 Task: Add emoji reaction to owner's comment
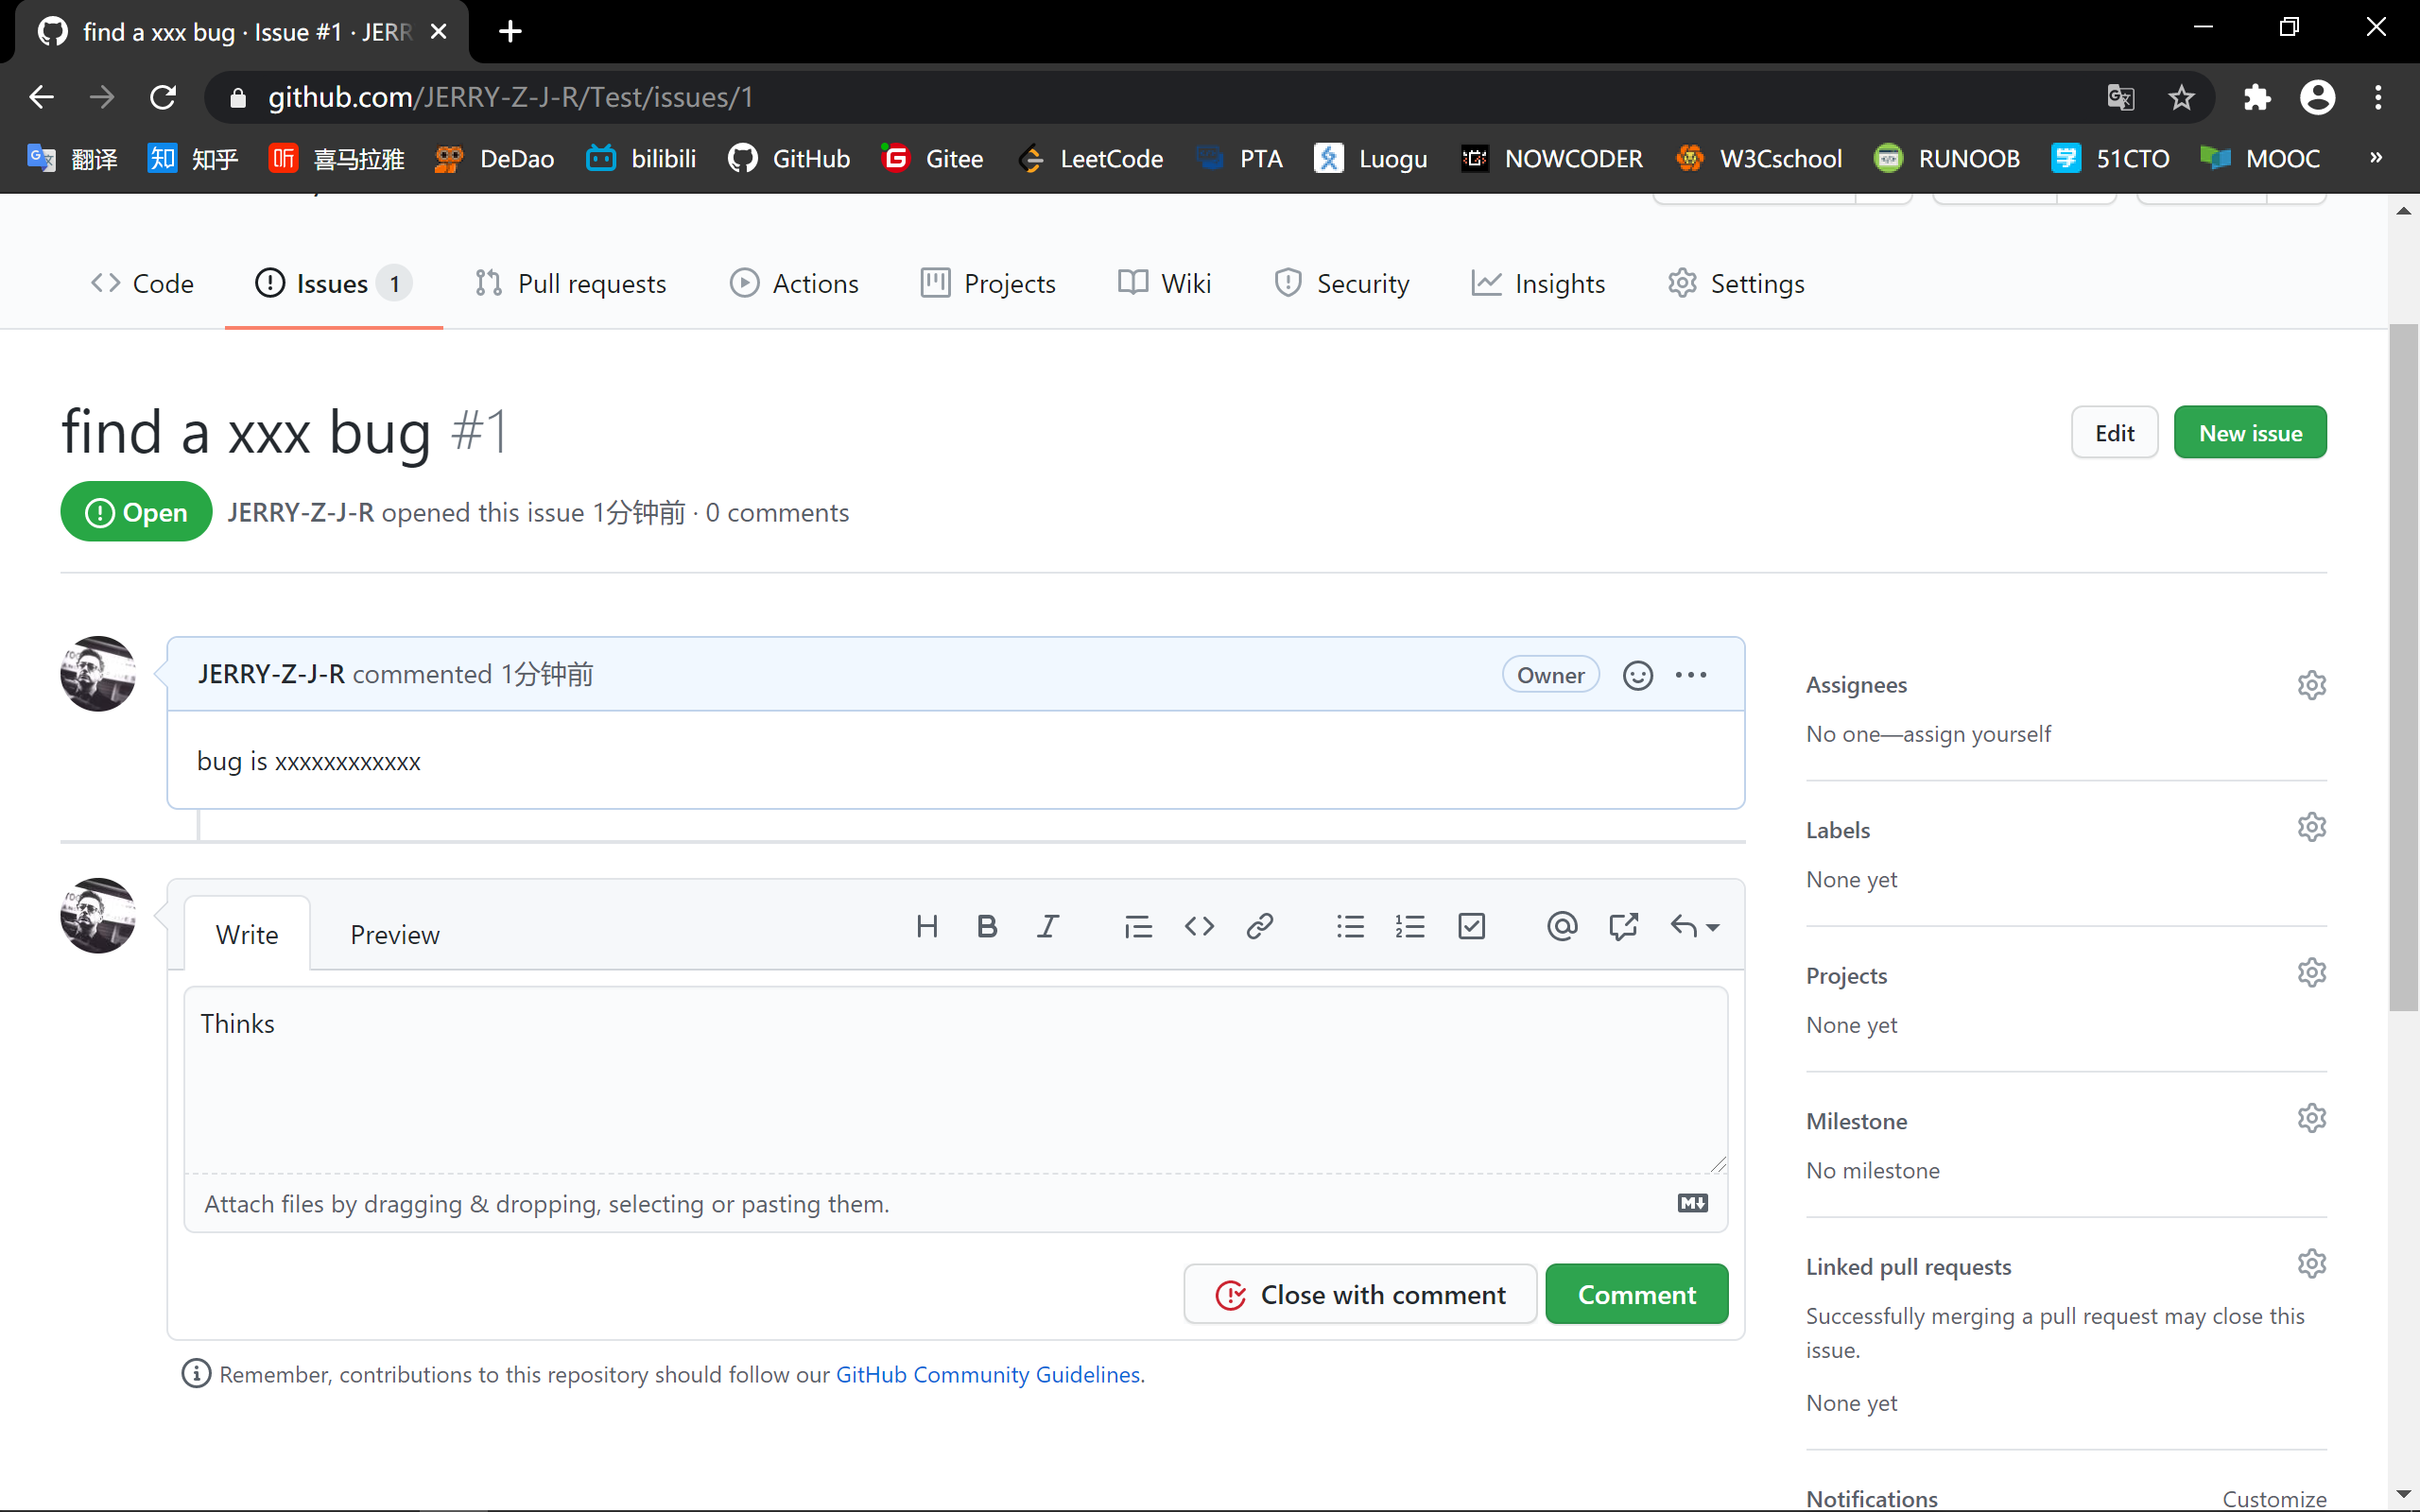(x=1637, y=675)
